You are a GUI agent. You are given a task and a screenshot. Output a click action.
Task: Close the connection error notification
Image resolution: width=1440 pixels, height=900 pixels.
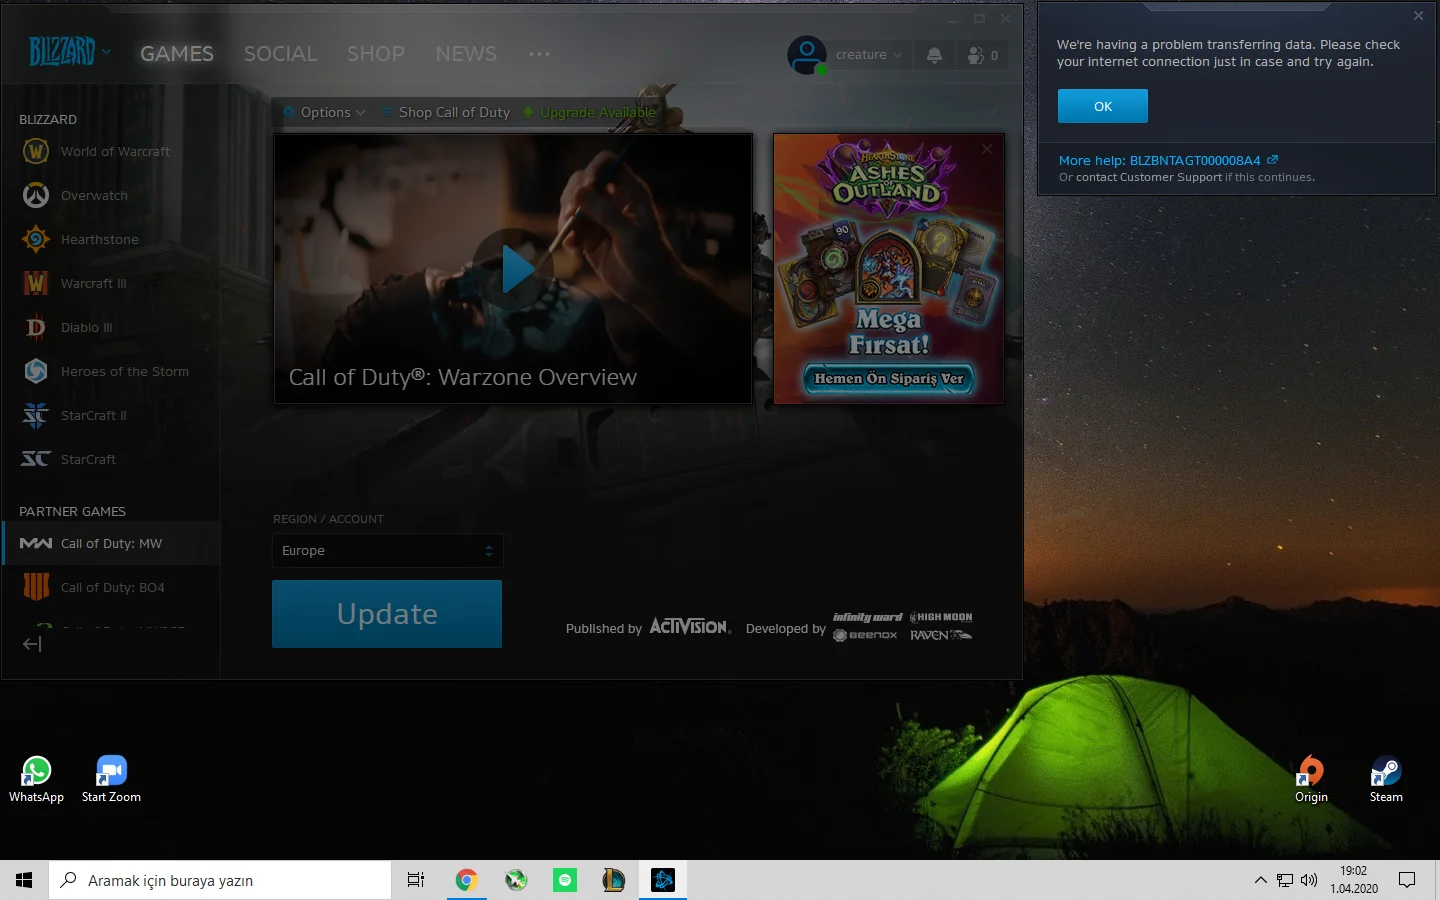(x=1418, y=16)
